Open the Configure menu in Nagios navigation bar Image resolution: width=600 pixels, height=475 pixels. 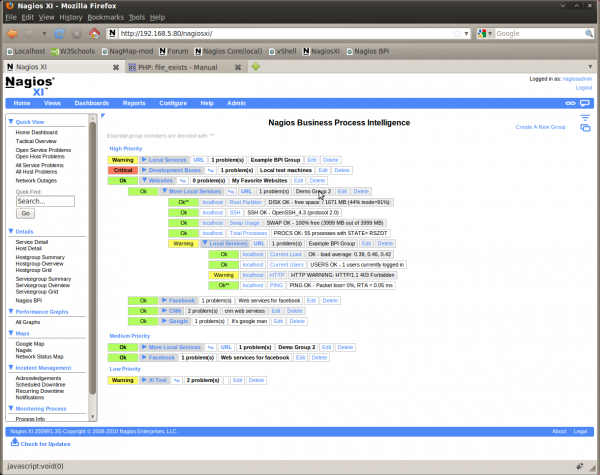[x=172, y=103]
